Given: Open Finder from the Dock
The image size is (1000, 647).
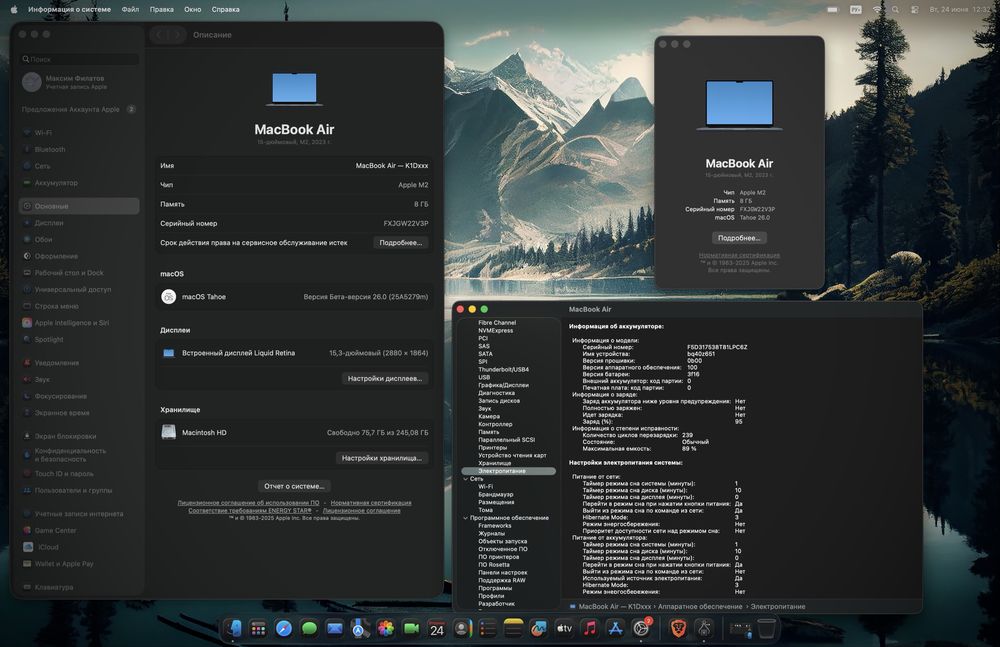Looking at the screenshot, I should (233, 628).
